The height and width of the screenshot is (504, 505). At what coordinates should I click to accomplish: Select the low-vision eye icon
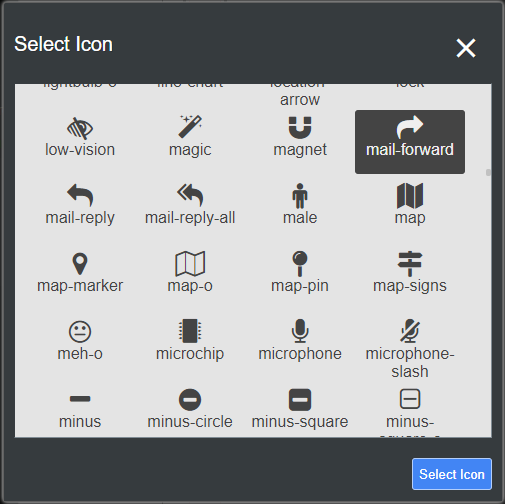[80, 128]
